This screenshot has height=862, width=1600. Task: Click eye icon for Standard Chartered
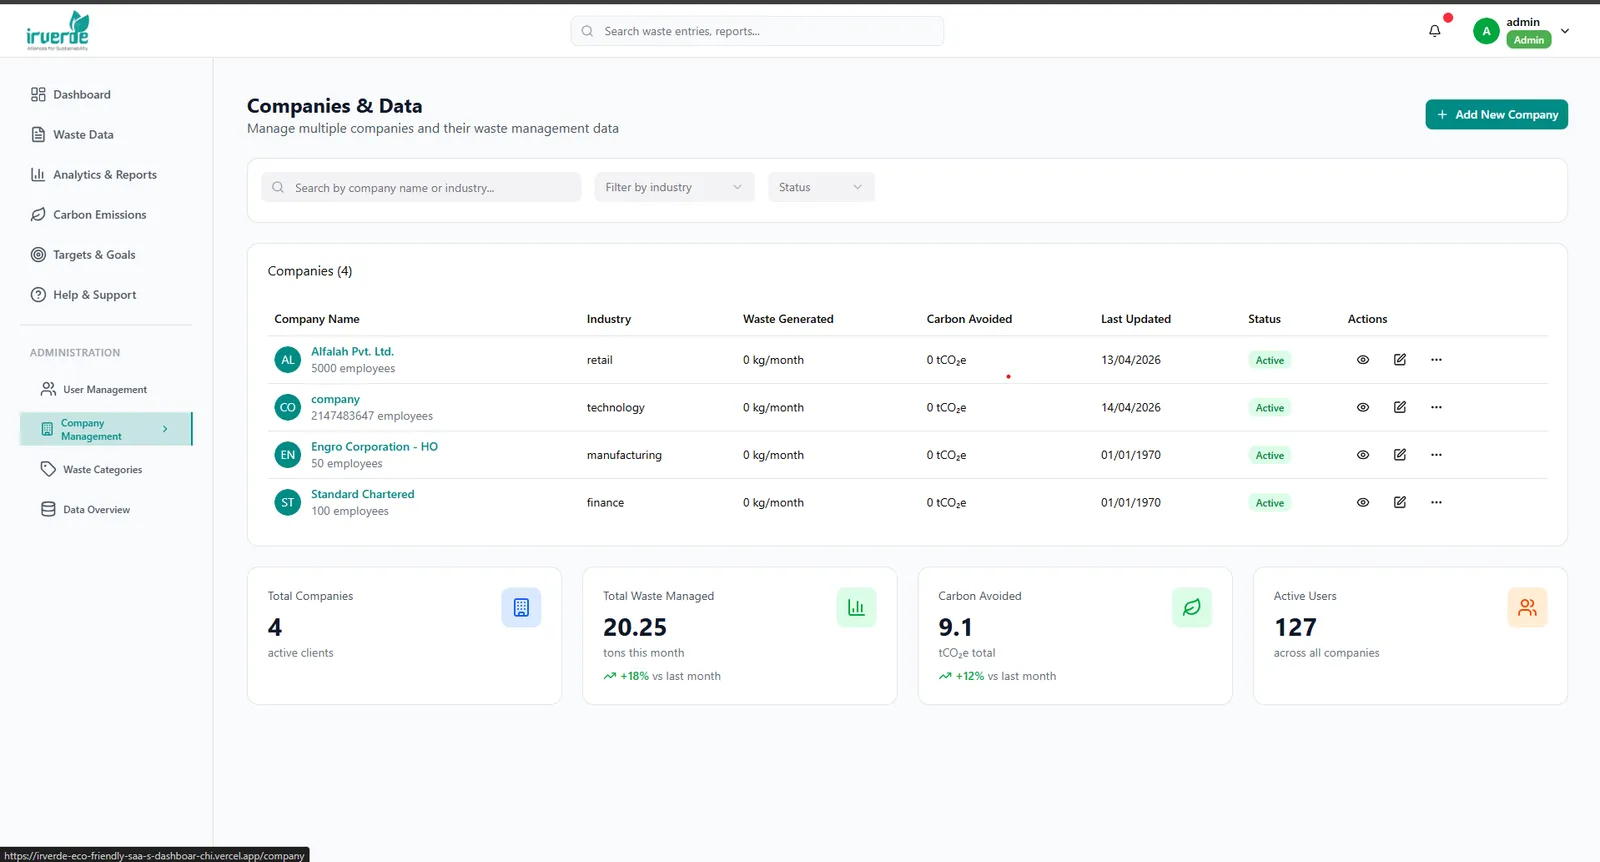tap(1363, 503)
